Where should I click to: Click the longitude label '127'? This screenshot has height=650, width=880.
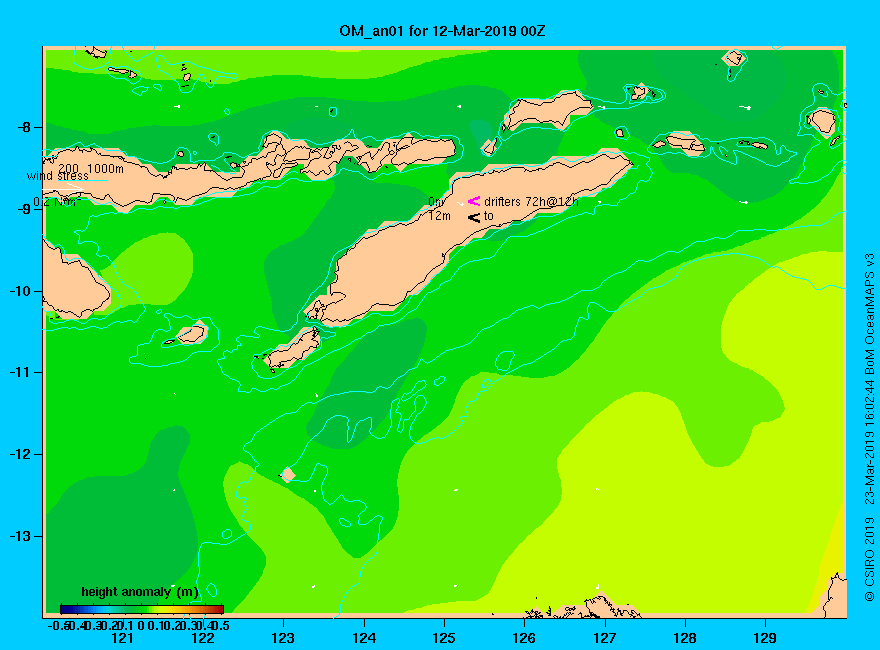click(604, 638)
